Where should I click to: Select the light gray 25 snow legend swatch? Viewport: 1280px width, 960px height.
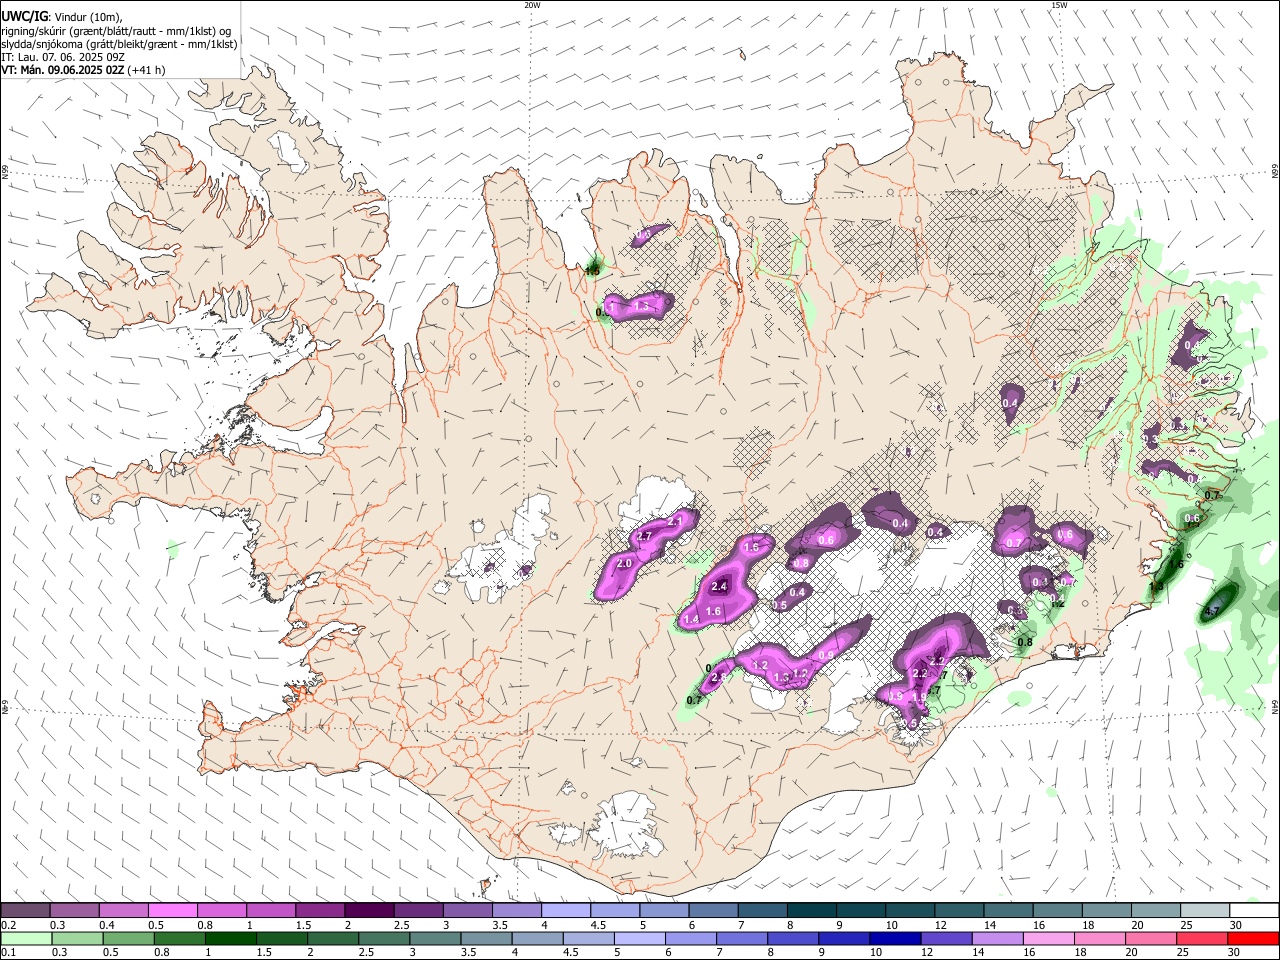[x=1206, y=911]
